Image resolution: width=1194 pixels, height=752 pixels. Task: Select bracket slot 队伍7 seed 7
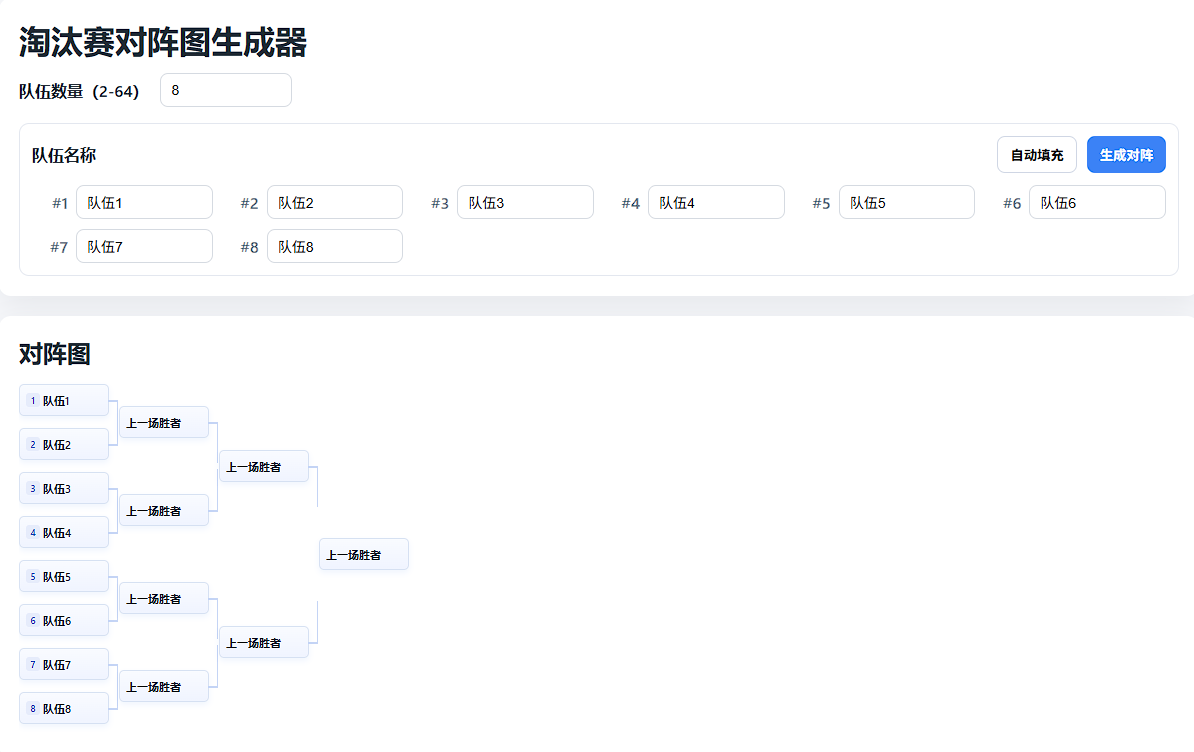pos(64,664)
